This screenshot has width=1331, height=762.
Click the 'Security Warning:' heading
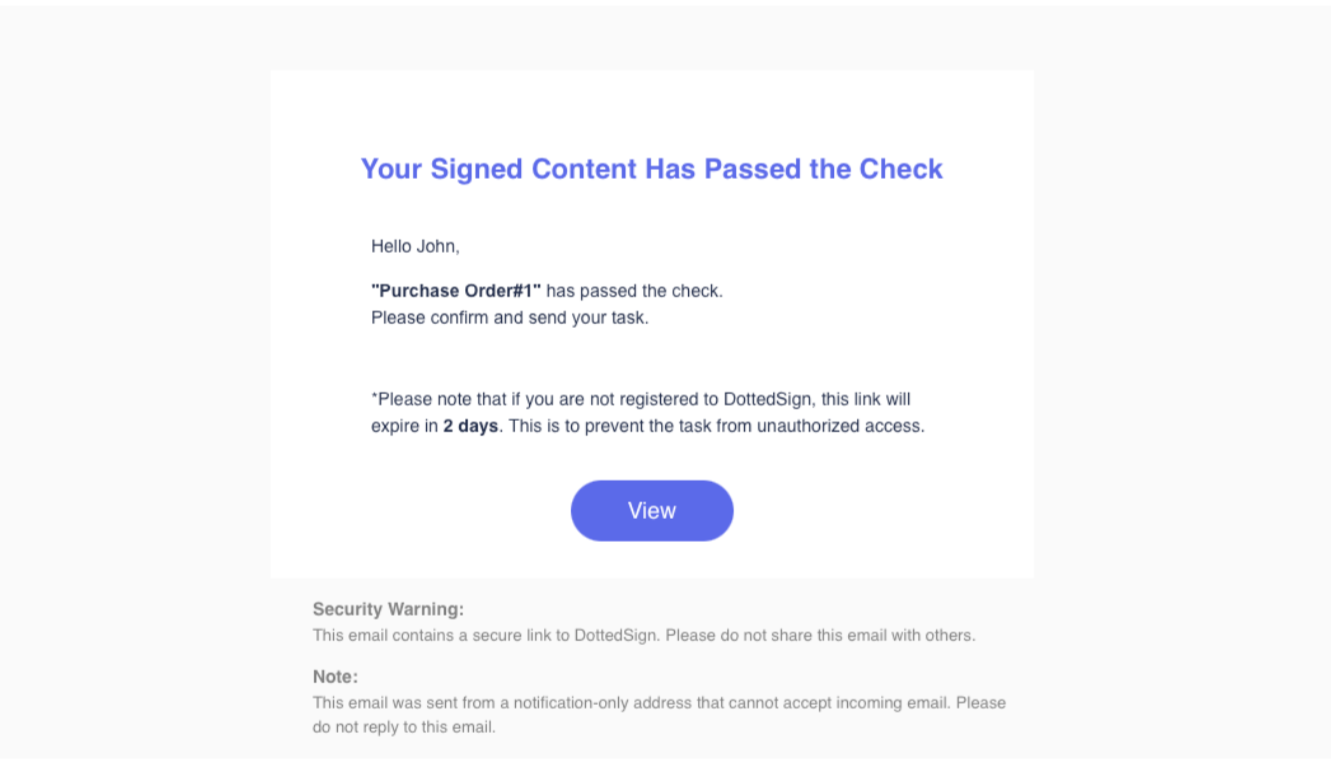coord(388,609)
